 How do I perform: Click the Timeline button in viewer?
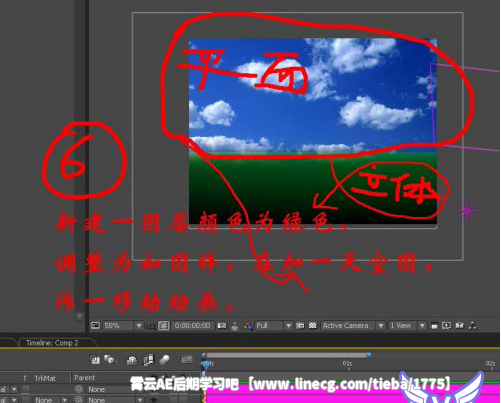point(460,326)
